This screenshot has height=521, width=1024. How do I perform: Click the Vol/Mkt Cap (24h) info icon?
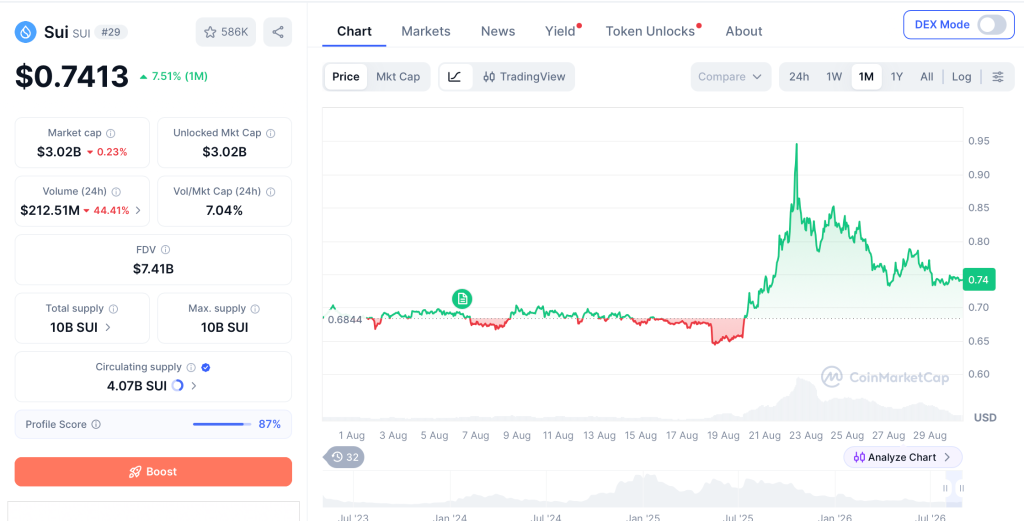[270, 192]
